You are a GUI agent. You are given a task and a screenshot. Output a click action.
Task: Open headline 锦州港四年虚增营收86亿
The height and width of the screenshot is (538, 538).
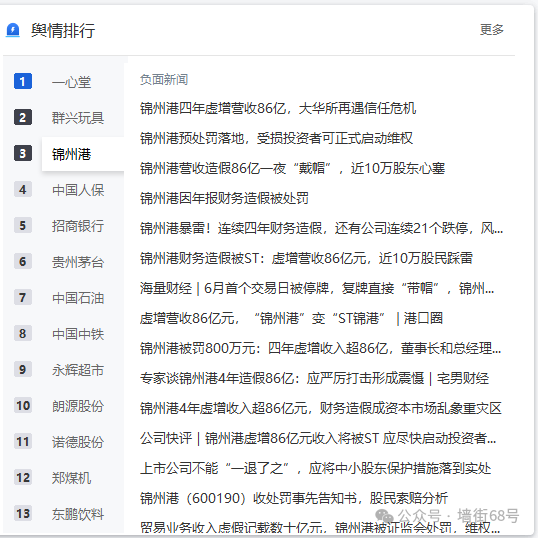[278, 108]
